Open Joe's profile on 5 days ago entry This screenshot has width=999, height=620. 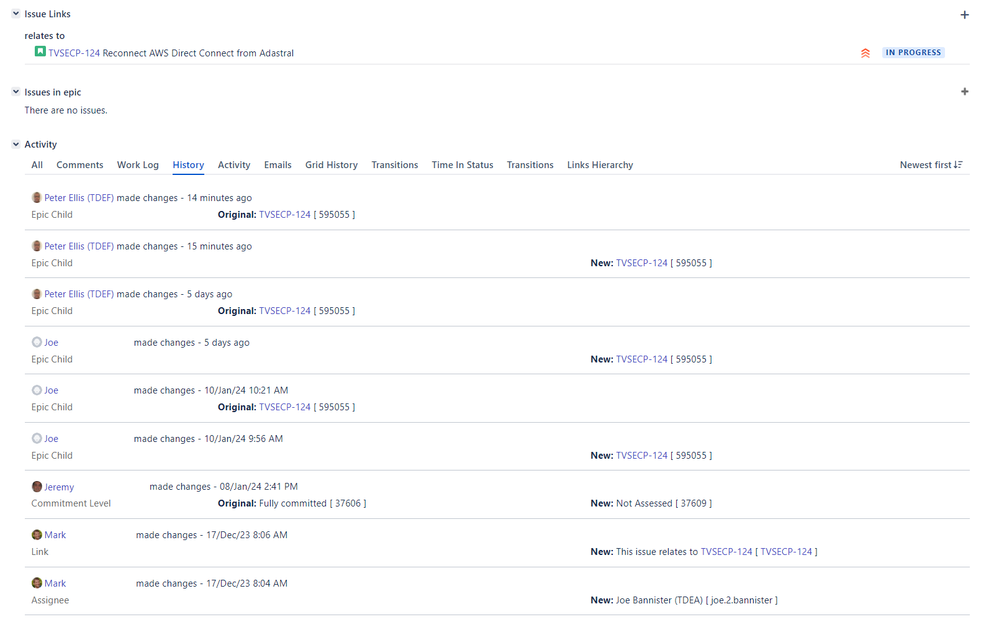(x=51, y=342)
